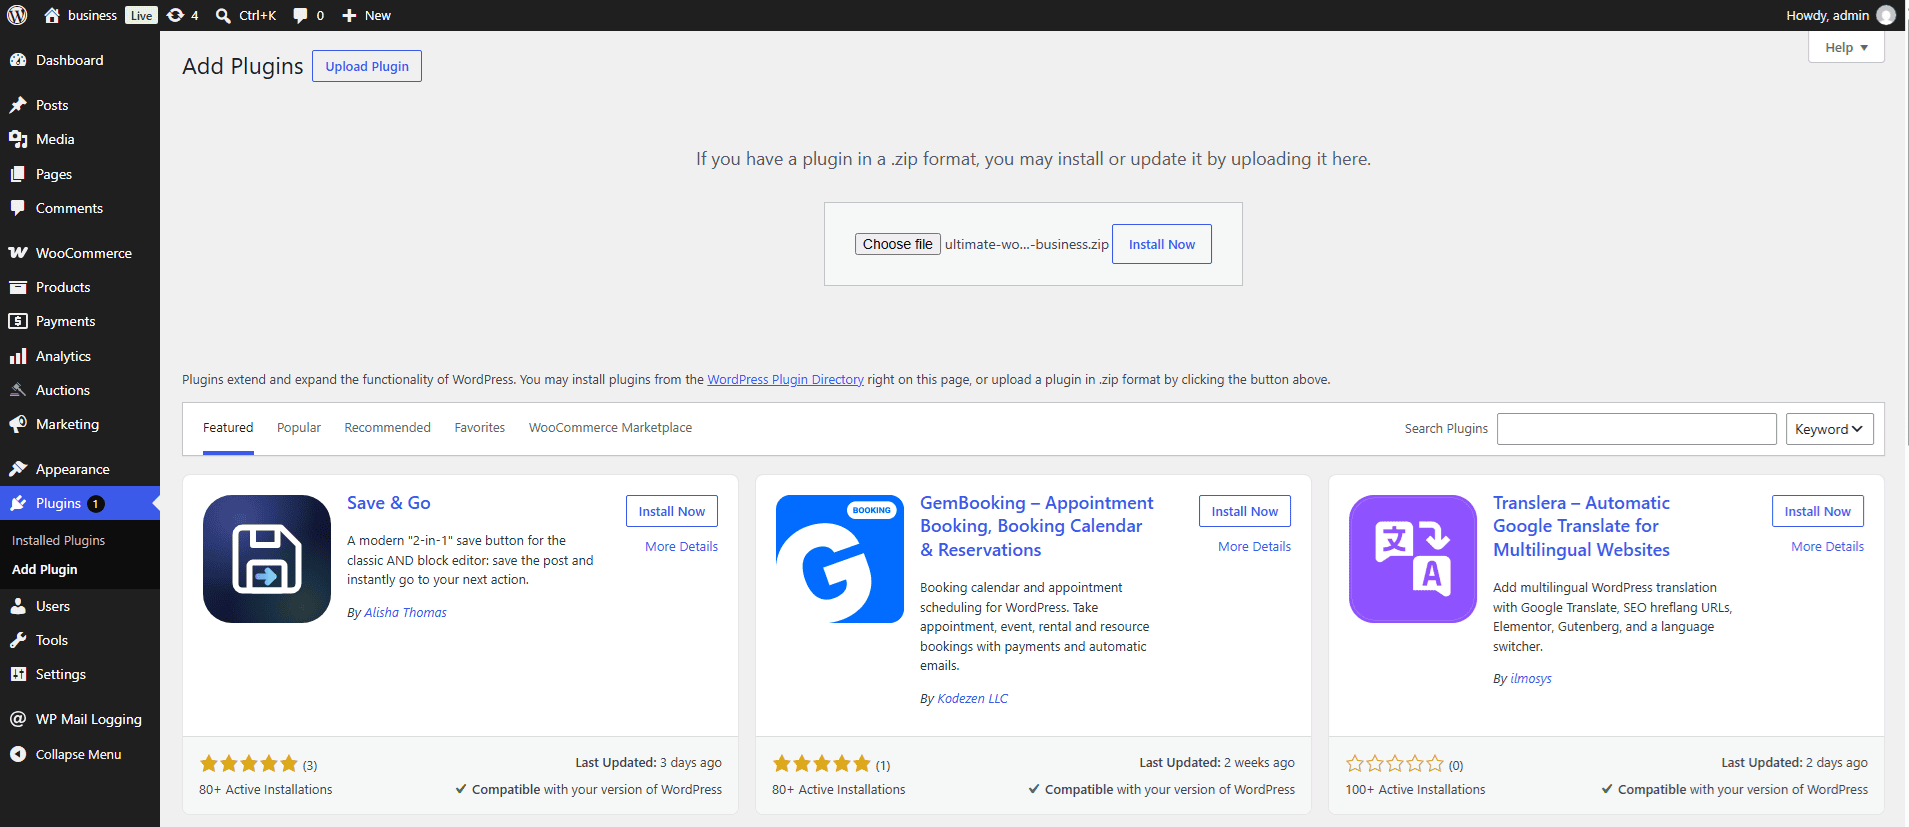Switch to the Featured tab
1909x827 pixels.
point(228,428)
